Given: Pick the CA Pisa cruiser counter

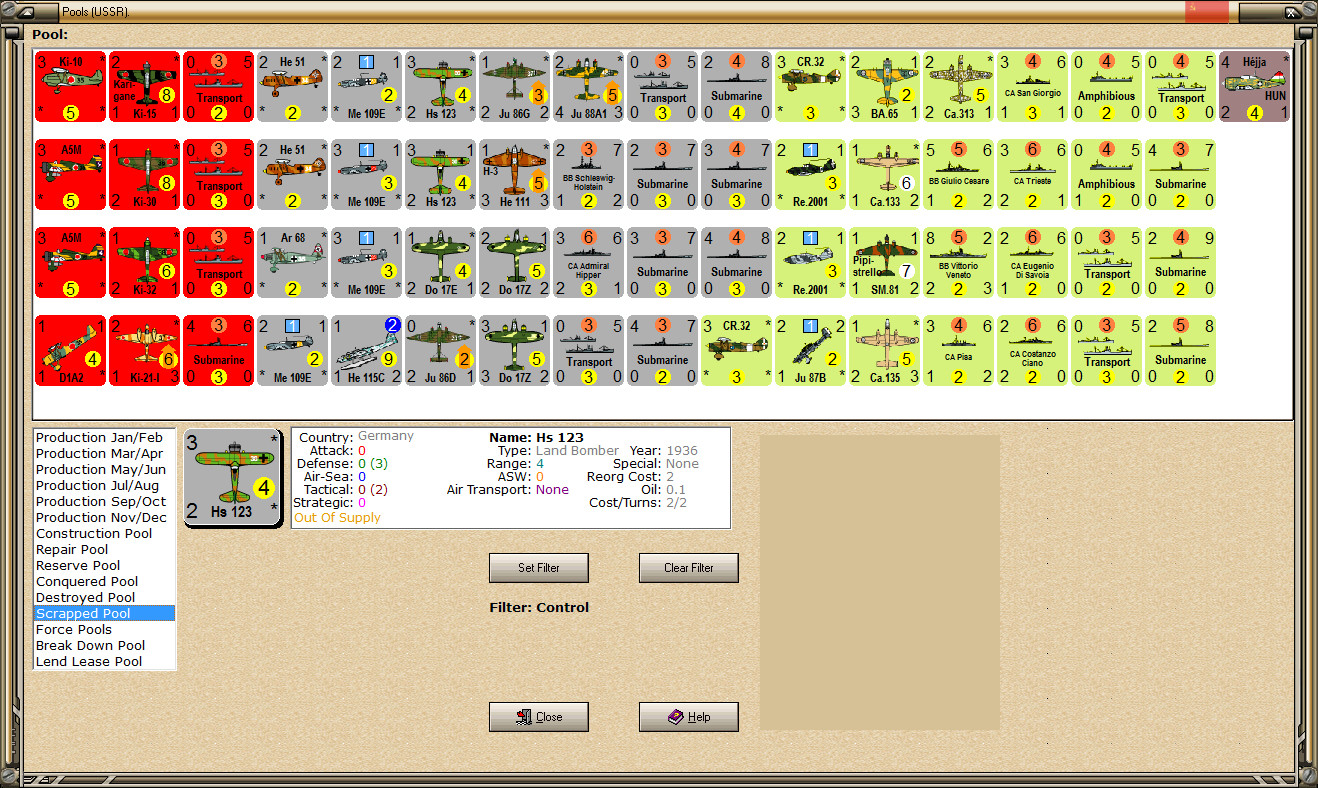Looking at the screenshot, I should [958, 351].
